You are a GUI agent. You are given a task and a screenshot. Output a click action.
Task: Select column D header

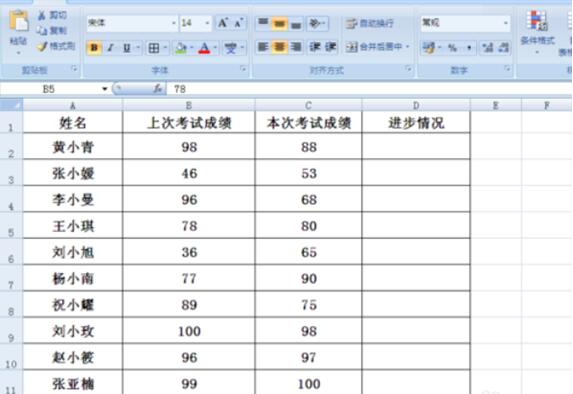tap(416, 106)
